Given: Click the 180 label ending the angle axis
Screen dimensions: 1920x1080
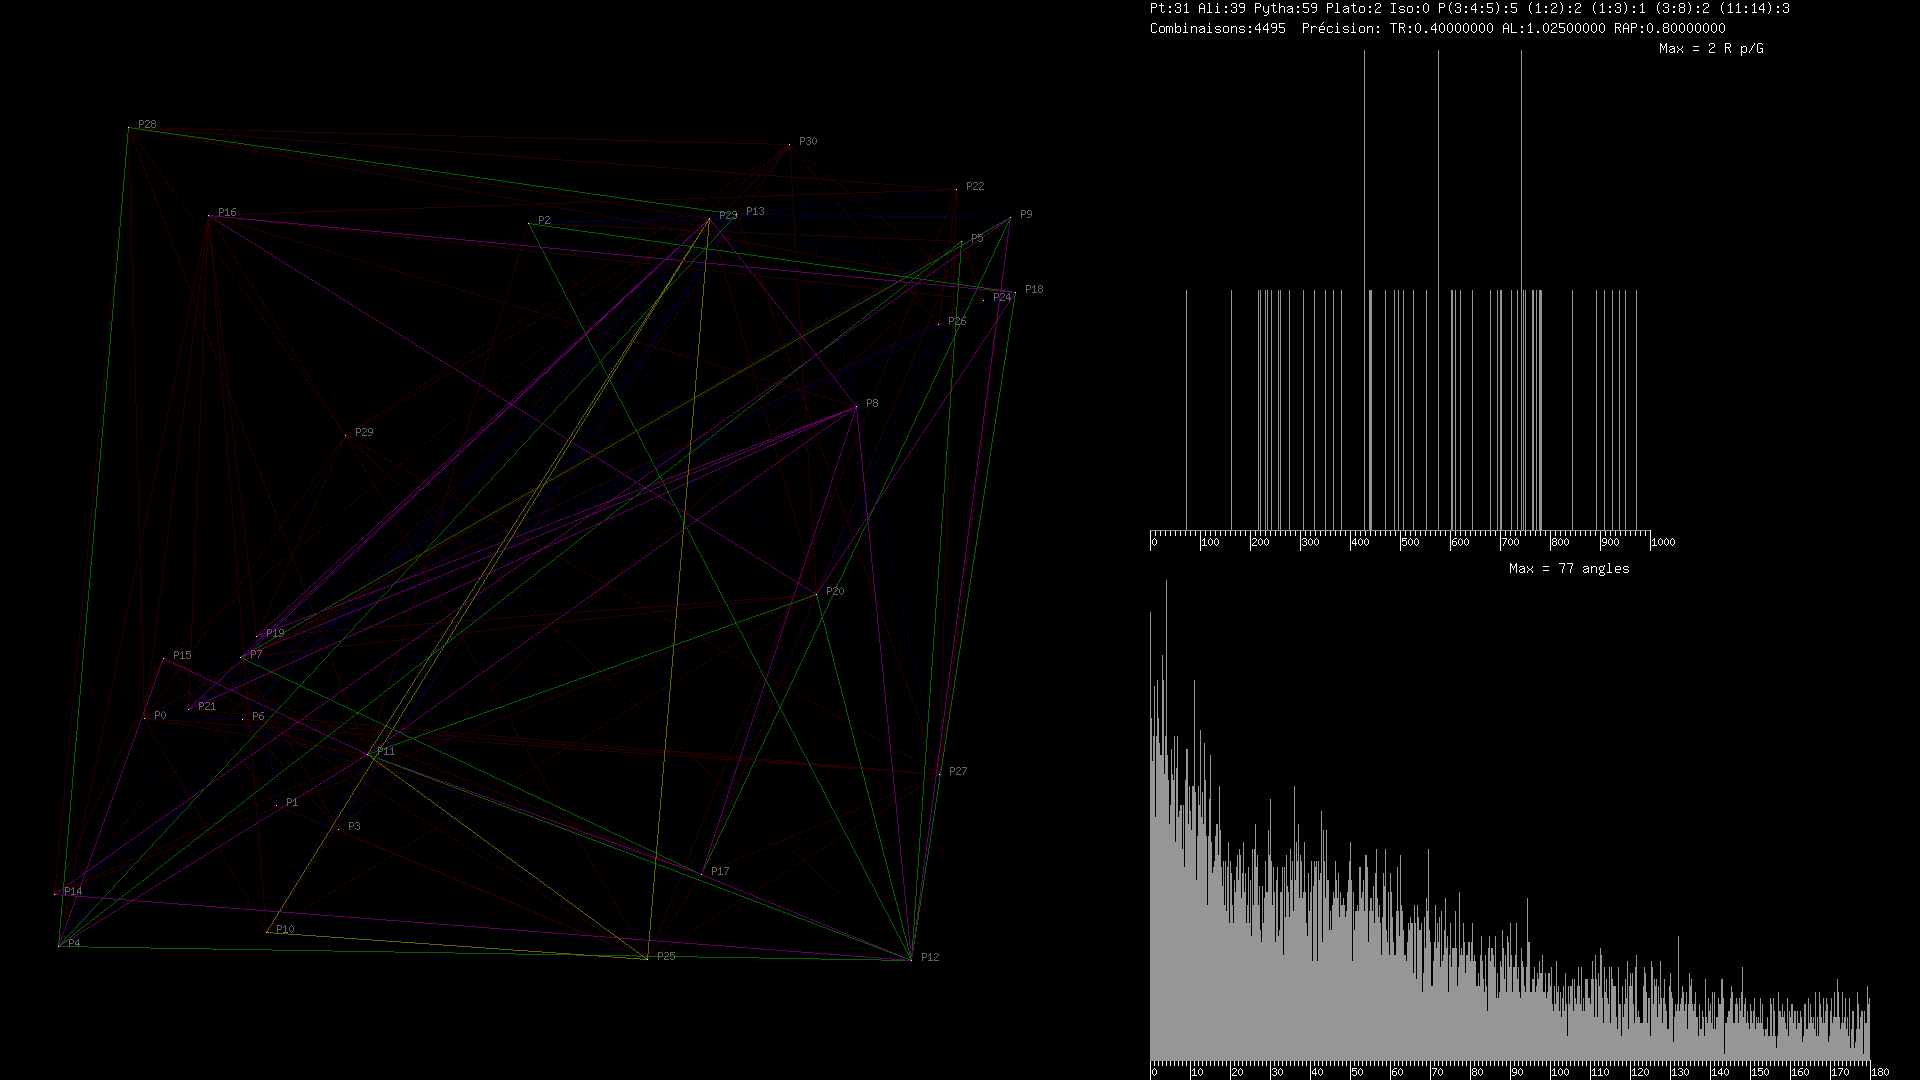Looking at the screenshot, I should [1880, 1072].
